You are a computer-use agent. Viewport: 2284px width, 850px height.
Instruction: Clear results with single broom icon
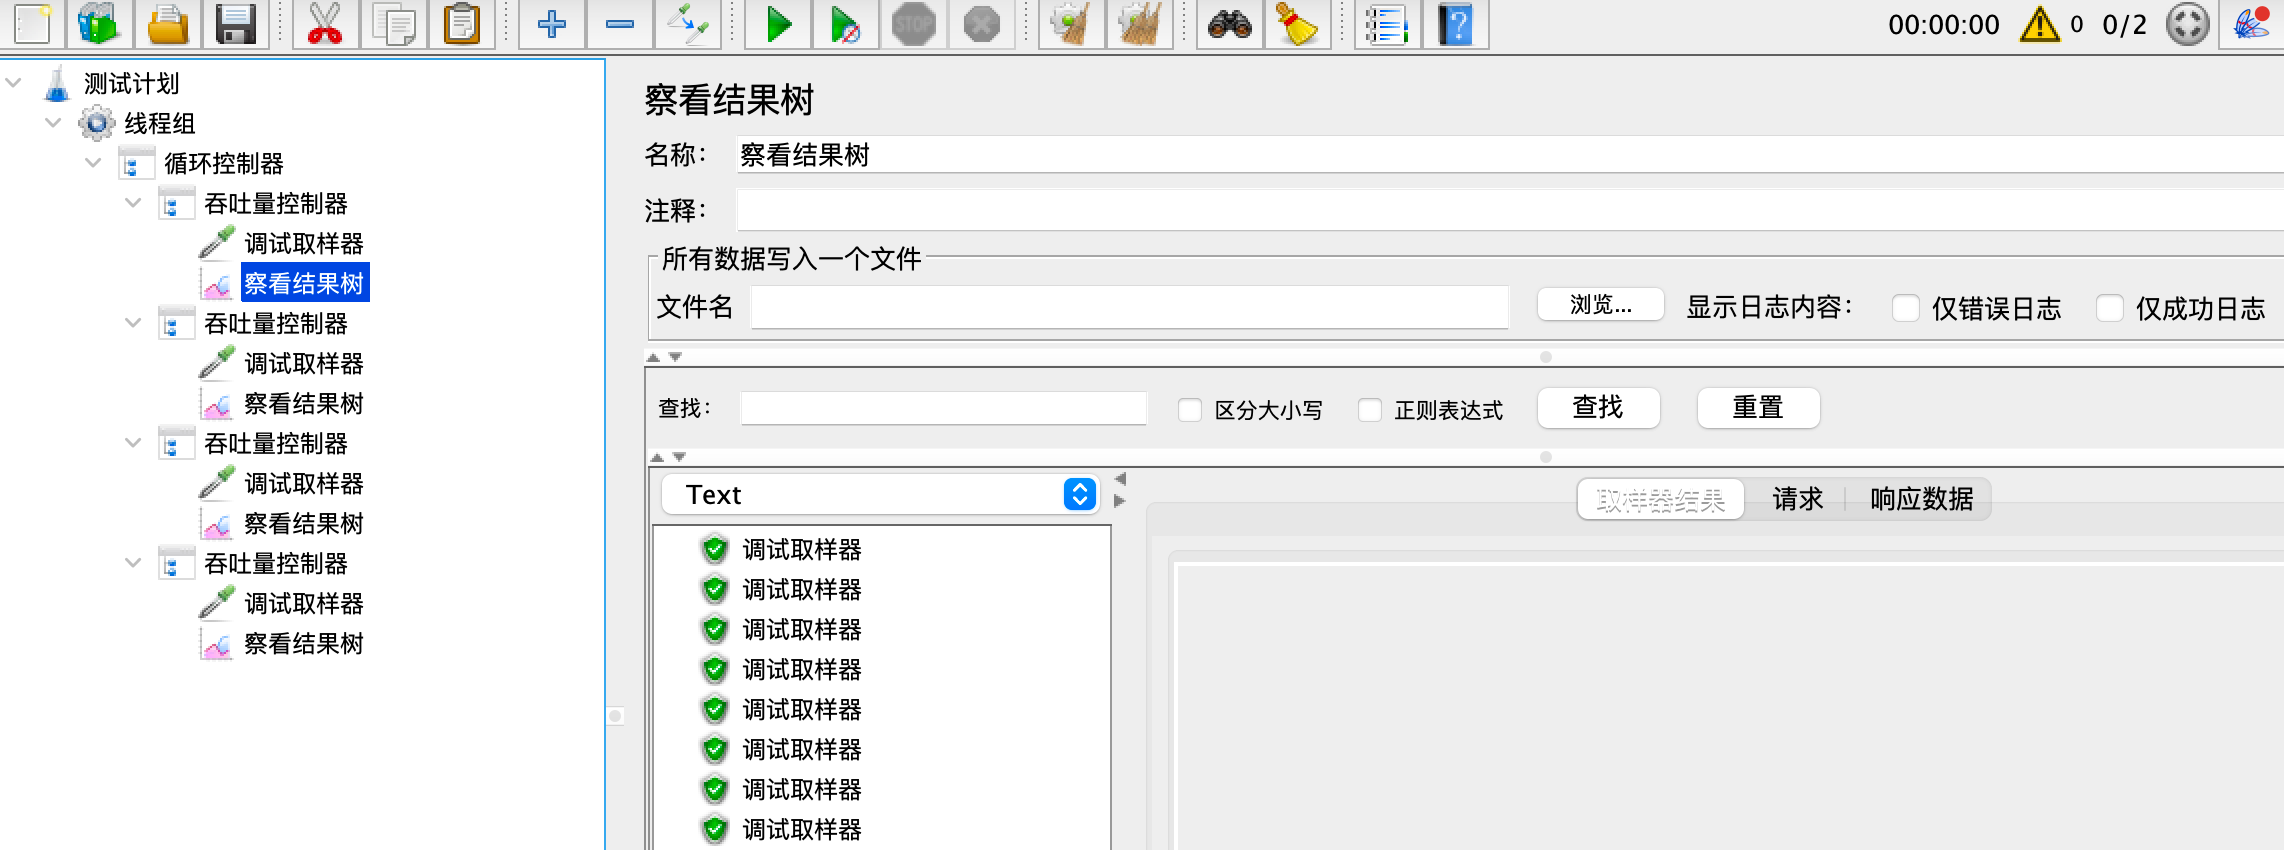(x=1071, y=23)
